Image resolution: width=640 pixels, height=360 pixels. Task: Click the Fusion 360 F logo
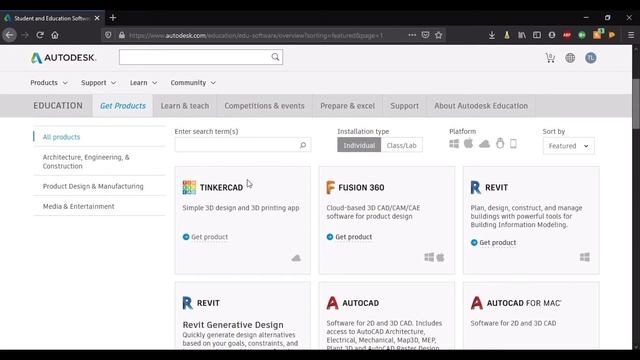pyautogui.click(x=331, y=187)
